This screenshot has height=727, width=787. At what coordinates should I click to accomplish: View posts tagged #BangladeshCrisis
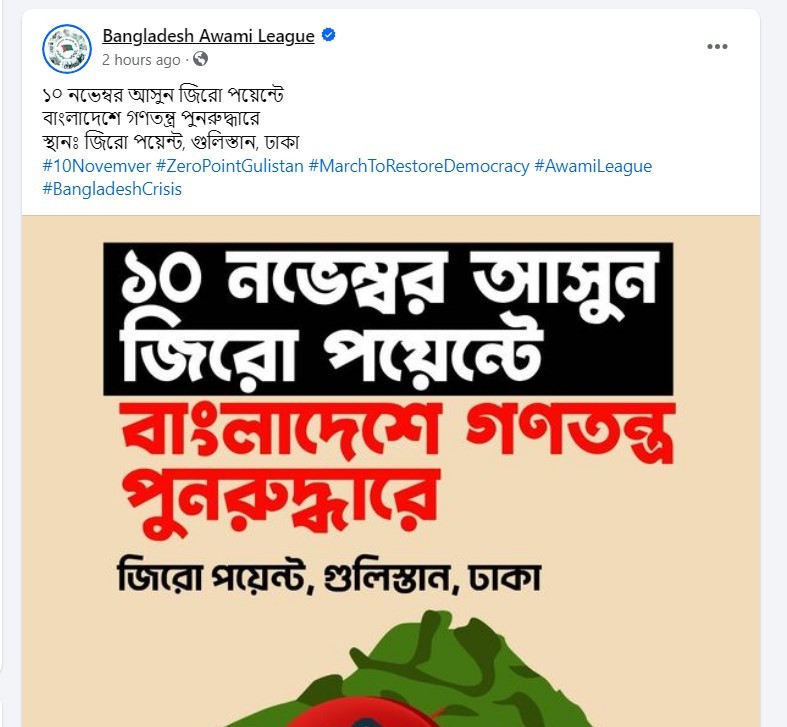(112, 189)
